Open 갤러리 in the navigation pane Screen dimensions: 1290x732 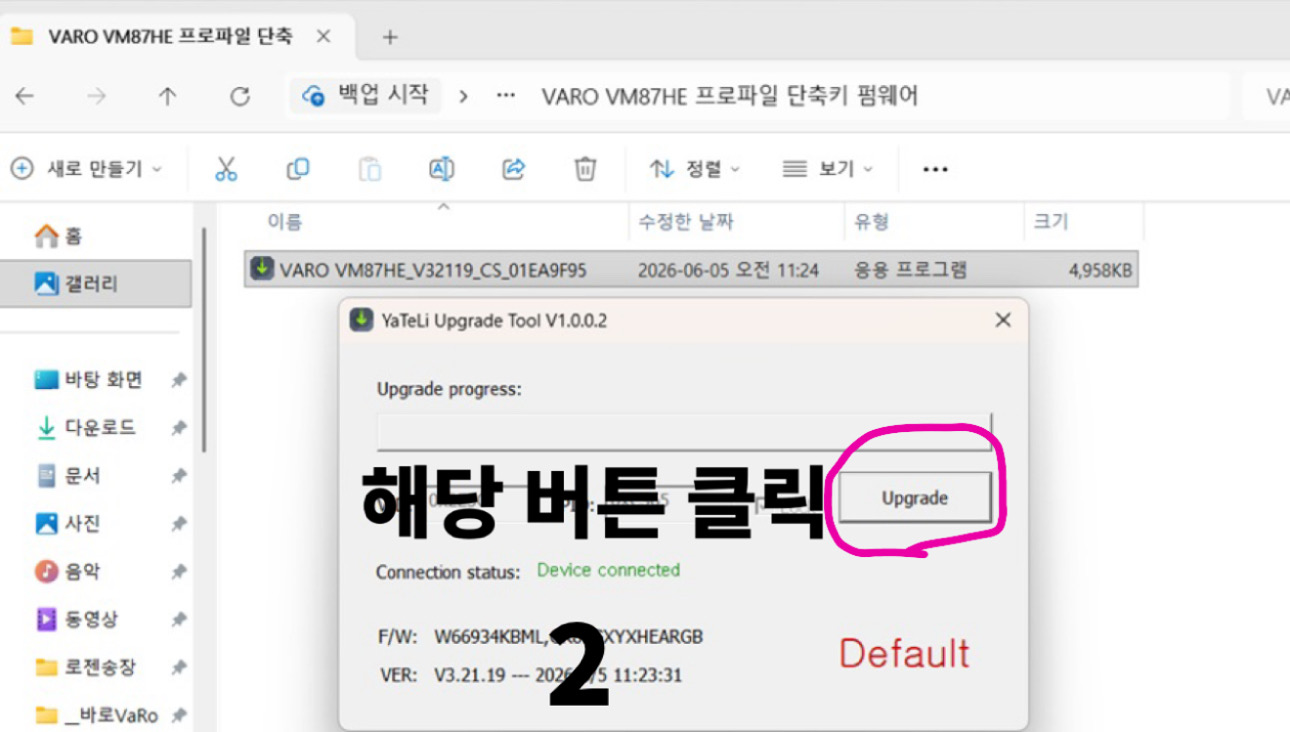coord(97,284)
